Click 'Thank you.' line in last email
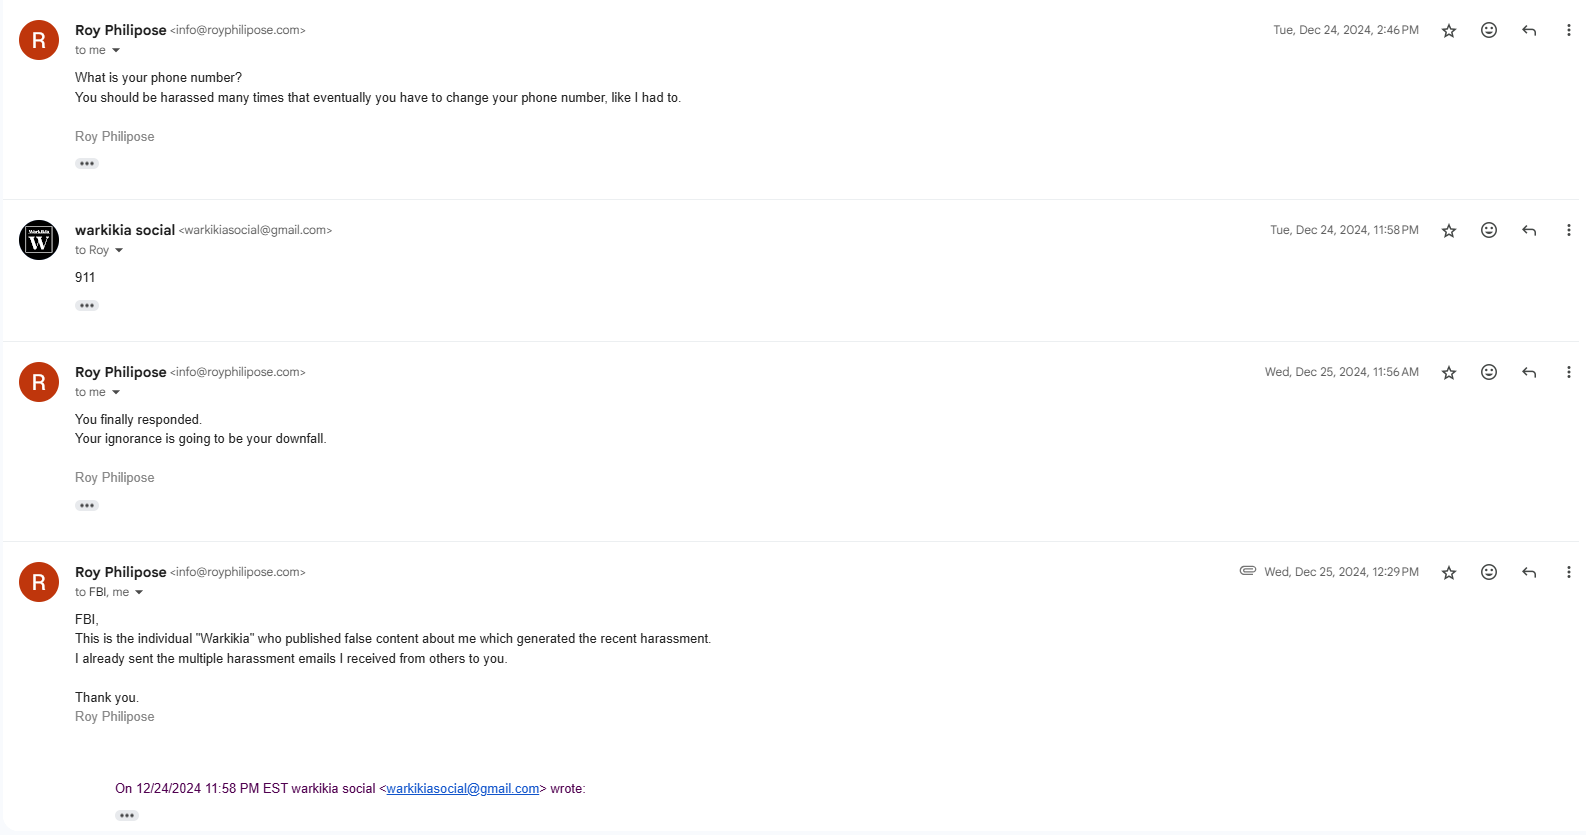 pos(107,698)
